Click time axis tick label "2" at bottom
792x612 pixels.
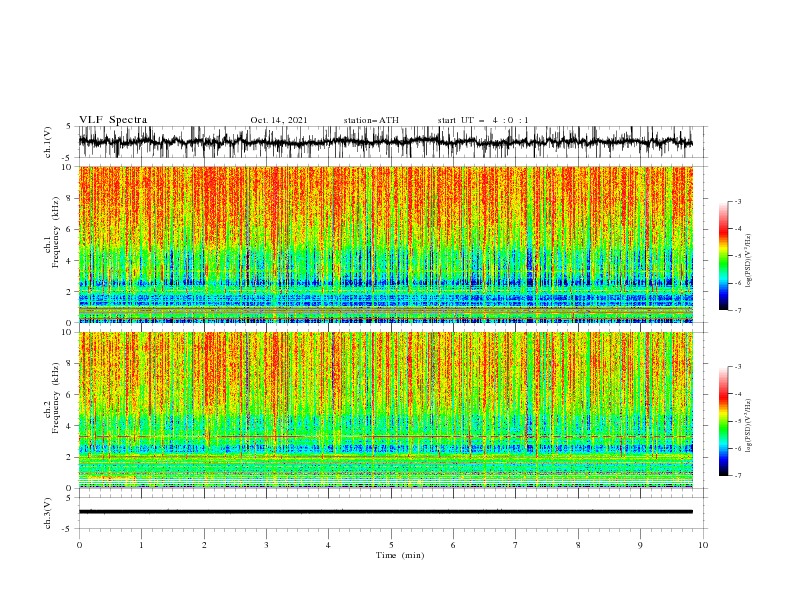point(204,545)
